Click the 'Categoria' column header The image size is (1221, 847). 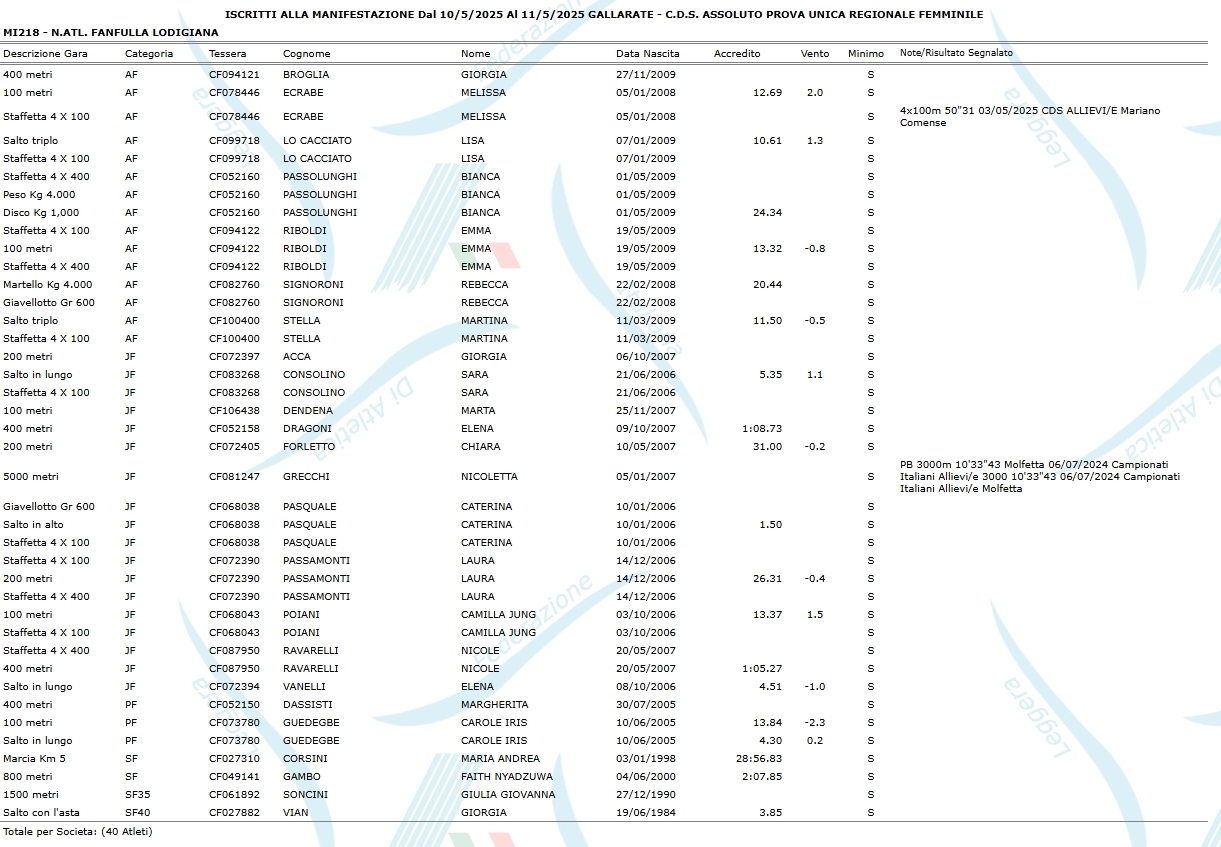[x=149, y=54]
